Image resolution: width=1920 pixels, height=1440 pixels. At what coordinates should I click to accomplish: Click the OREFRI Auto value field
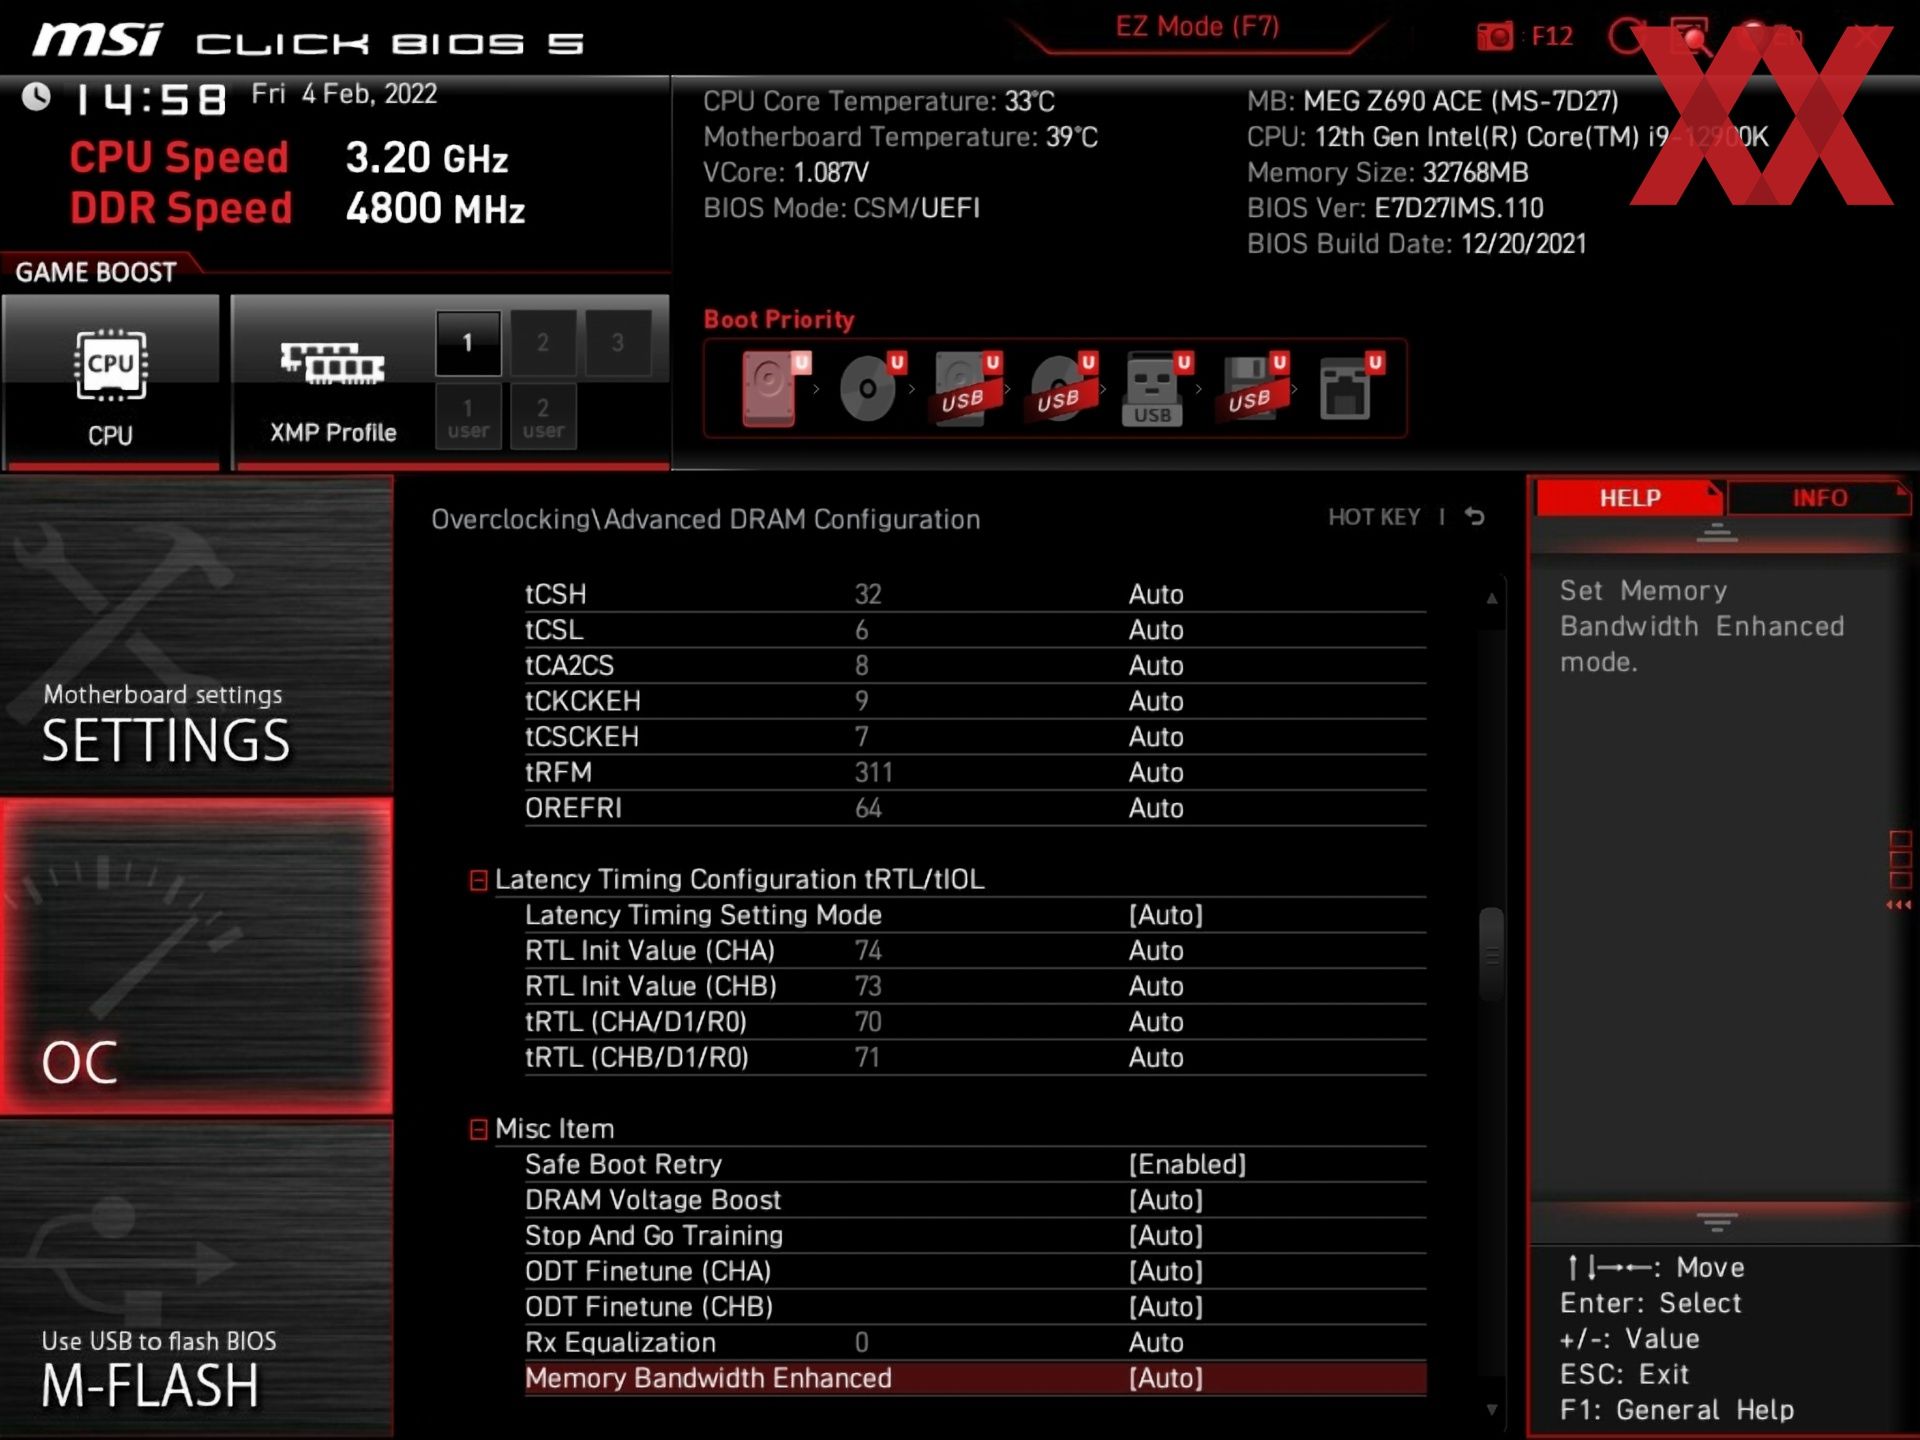(1156, 808)
